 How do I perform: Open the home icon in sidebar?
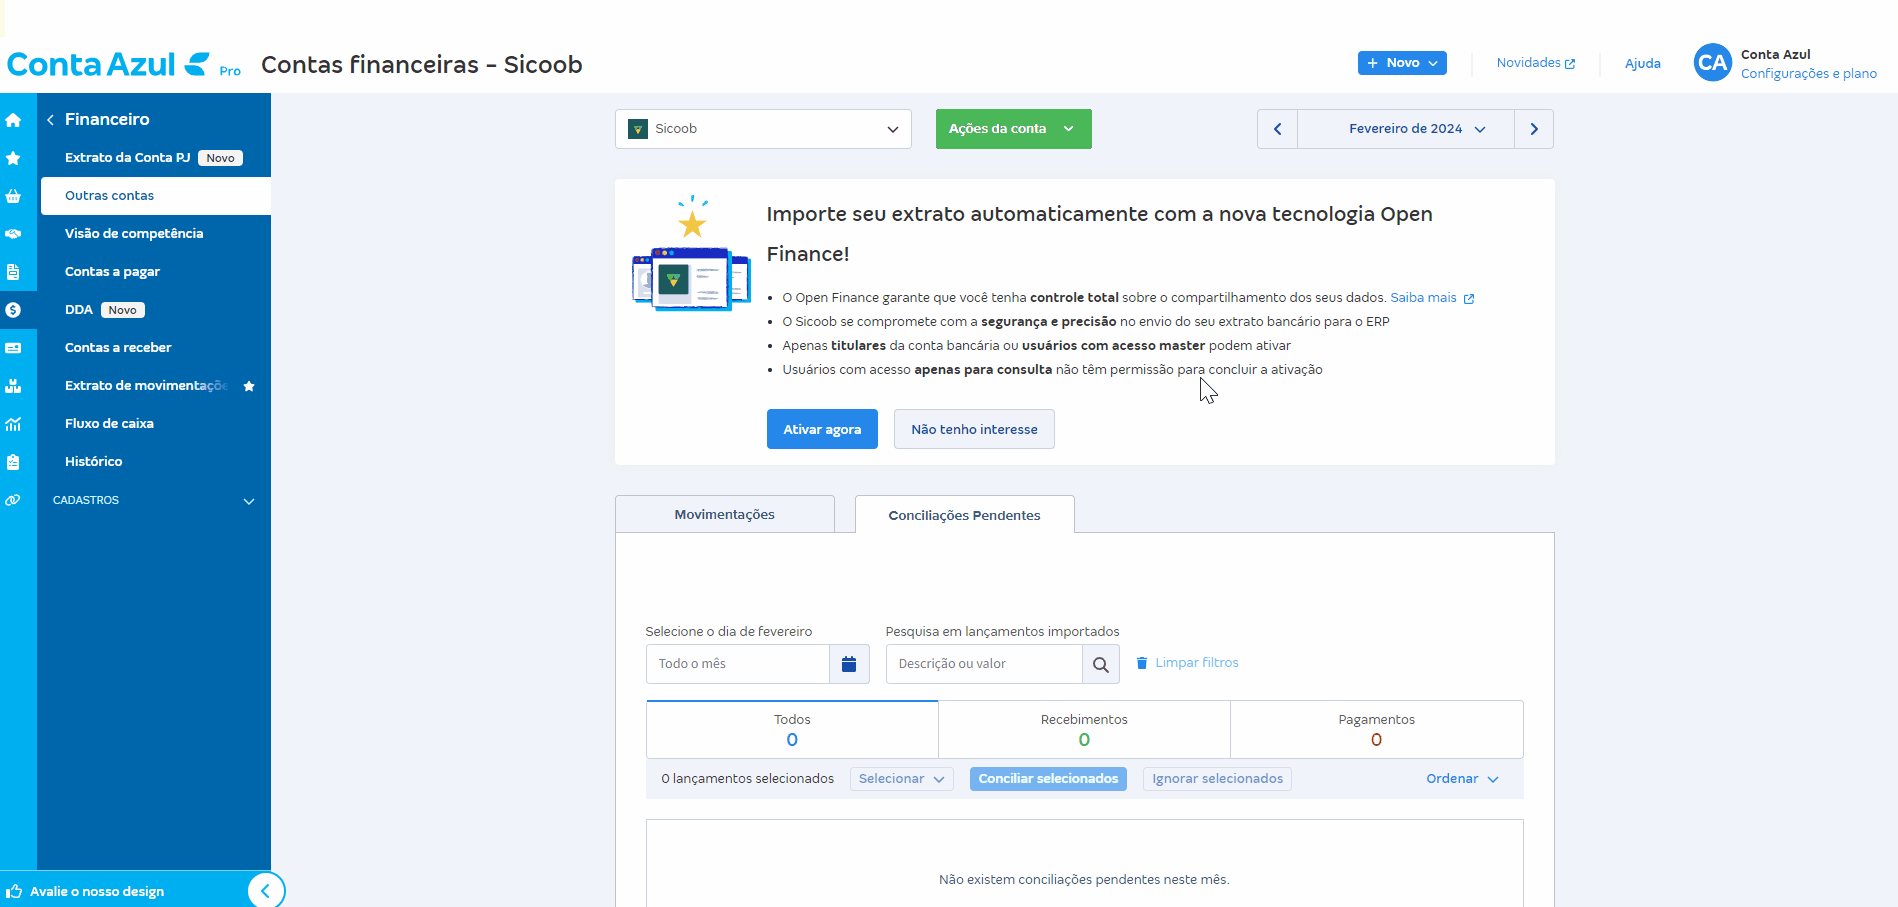[13, 120]
